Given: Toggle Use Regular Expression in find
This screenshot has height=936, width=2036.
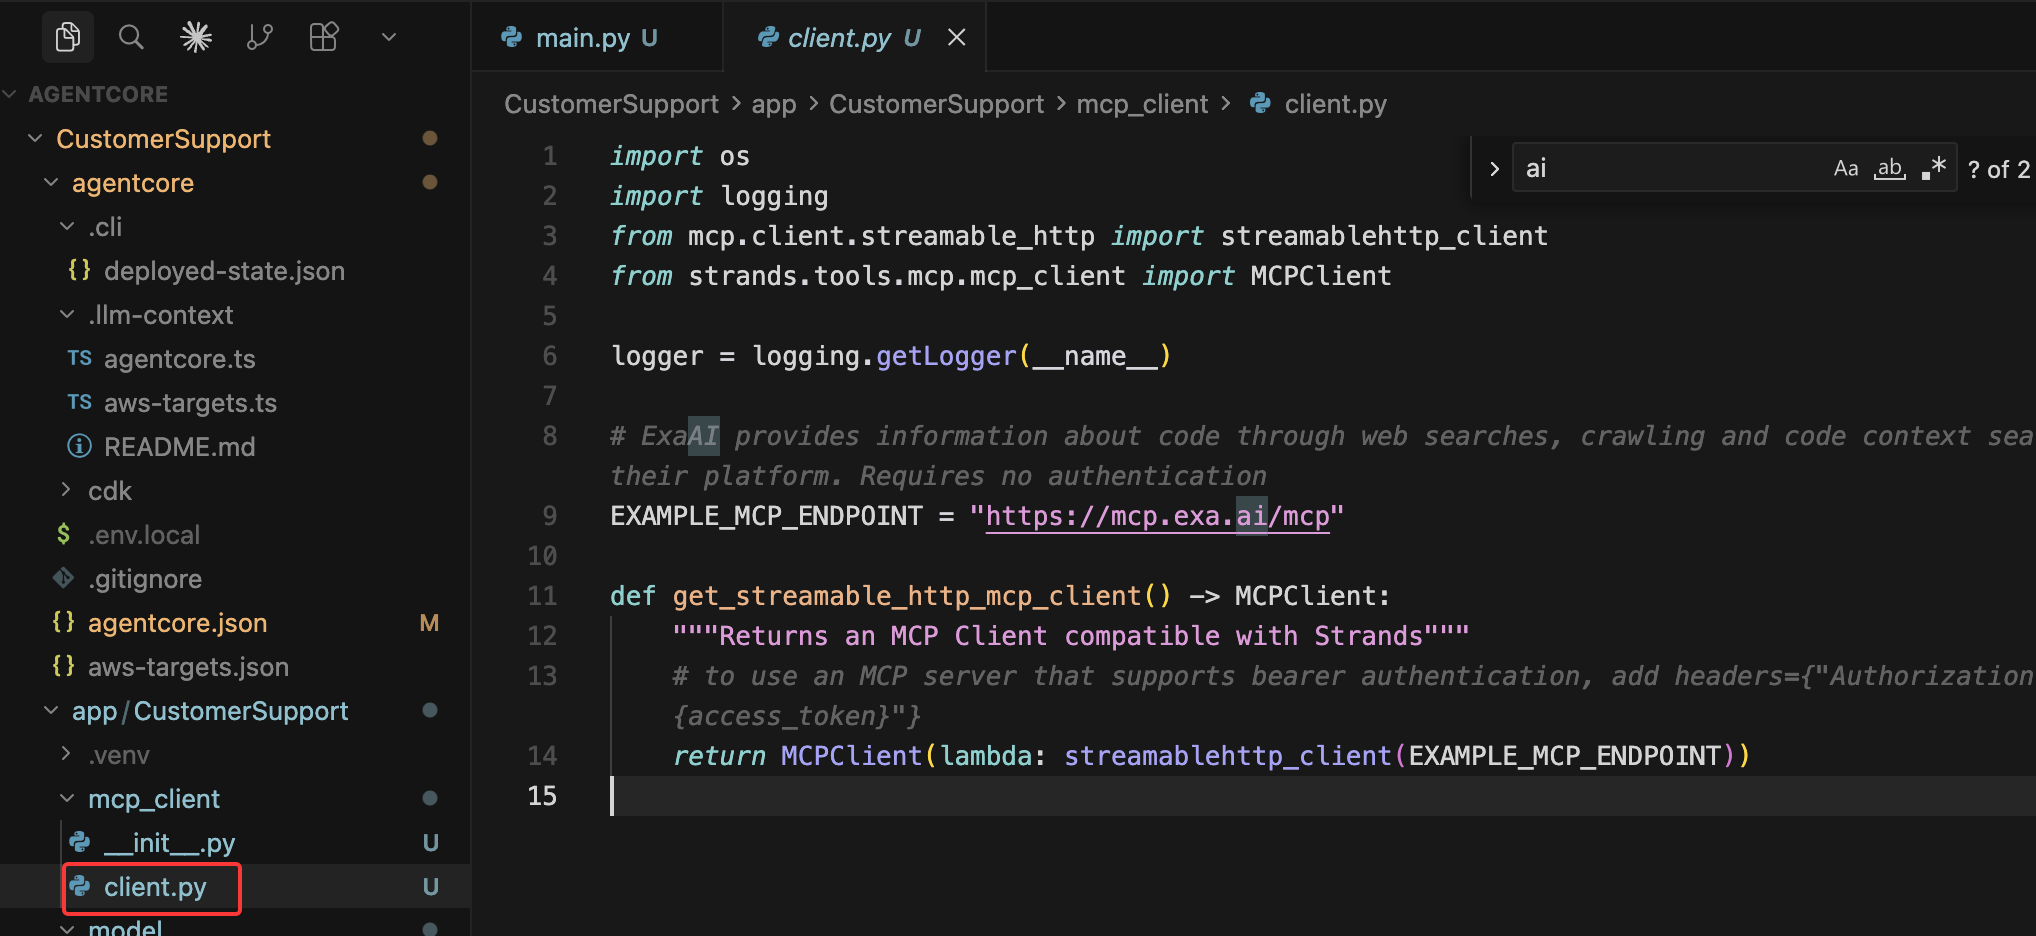Looking at the screenshot, I should (x=1933, y=169).
